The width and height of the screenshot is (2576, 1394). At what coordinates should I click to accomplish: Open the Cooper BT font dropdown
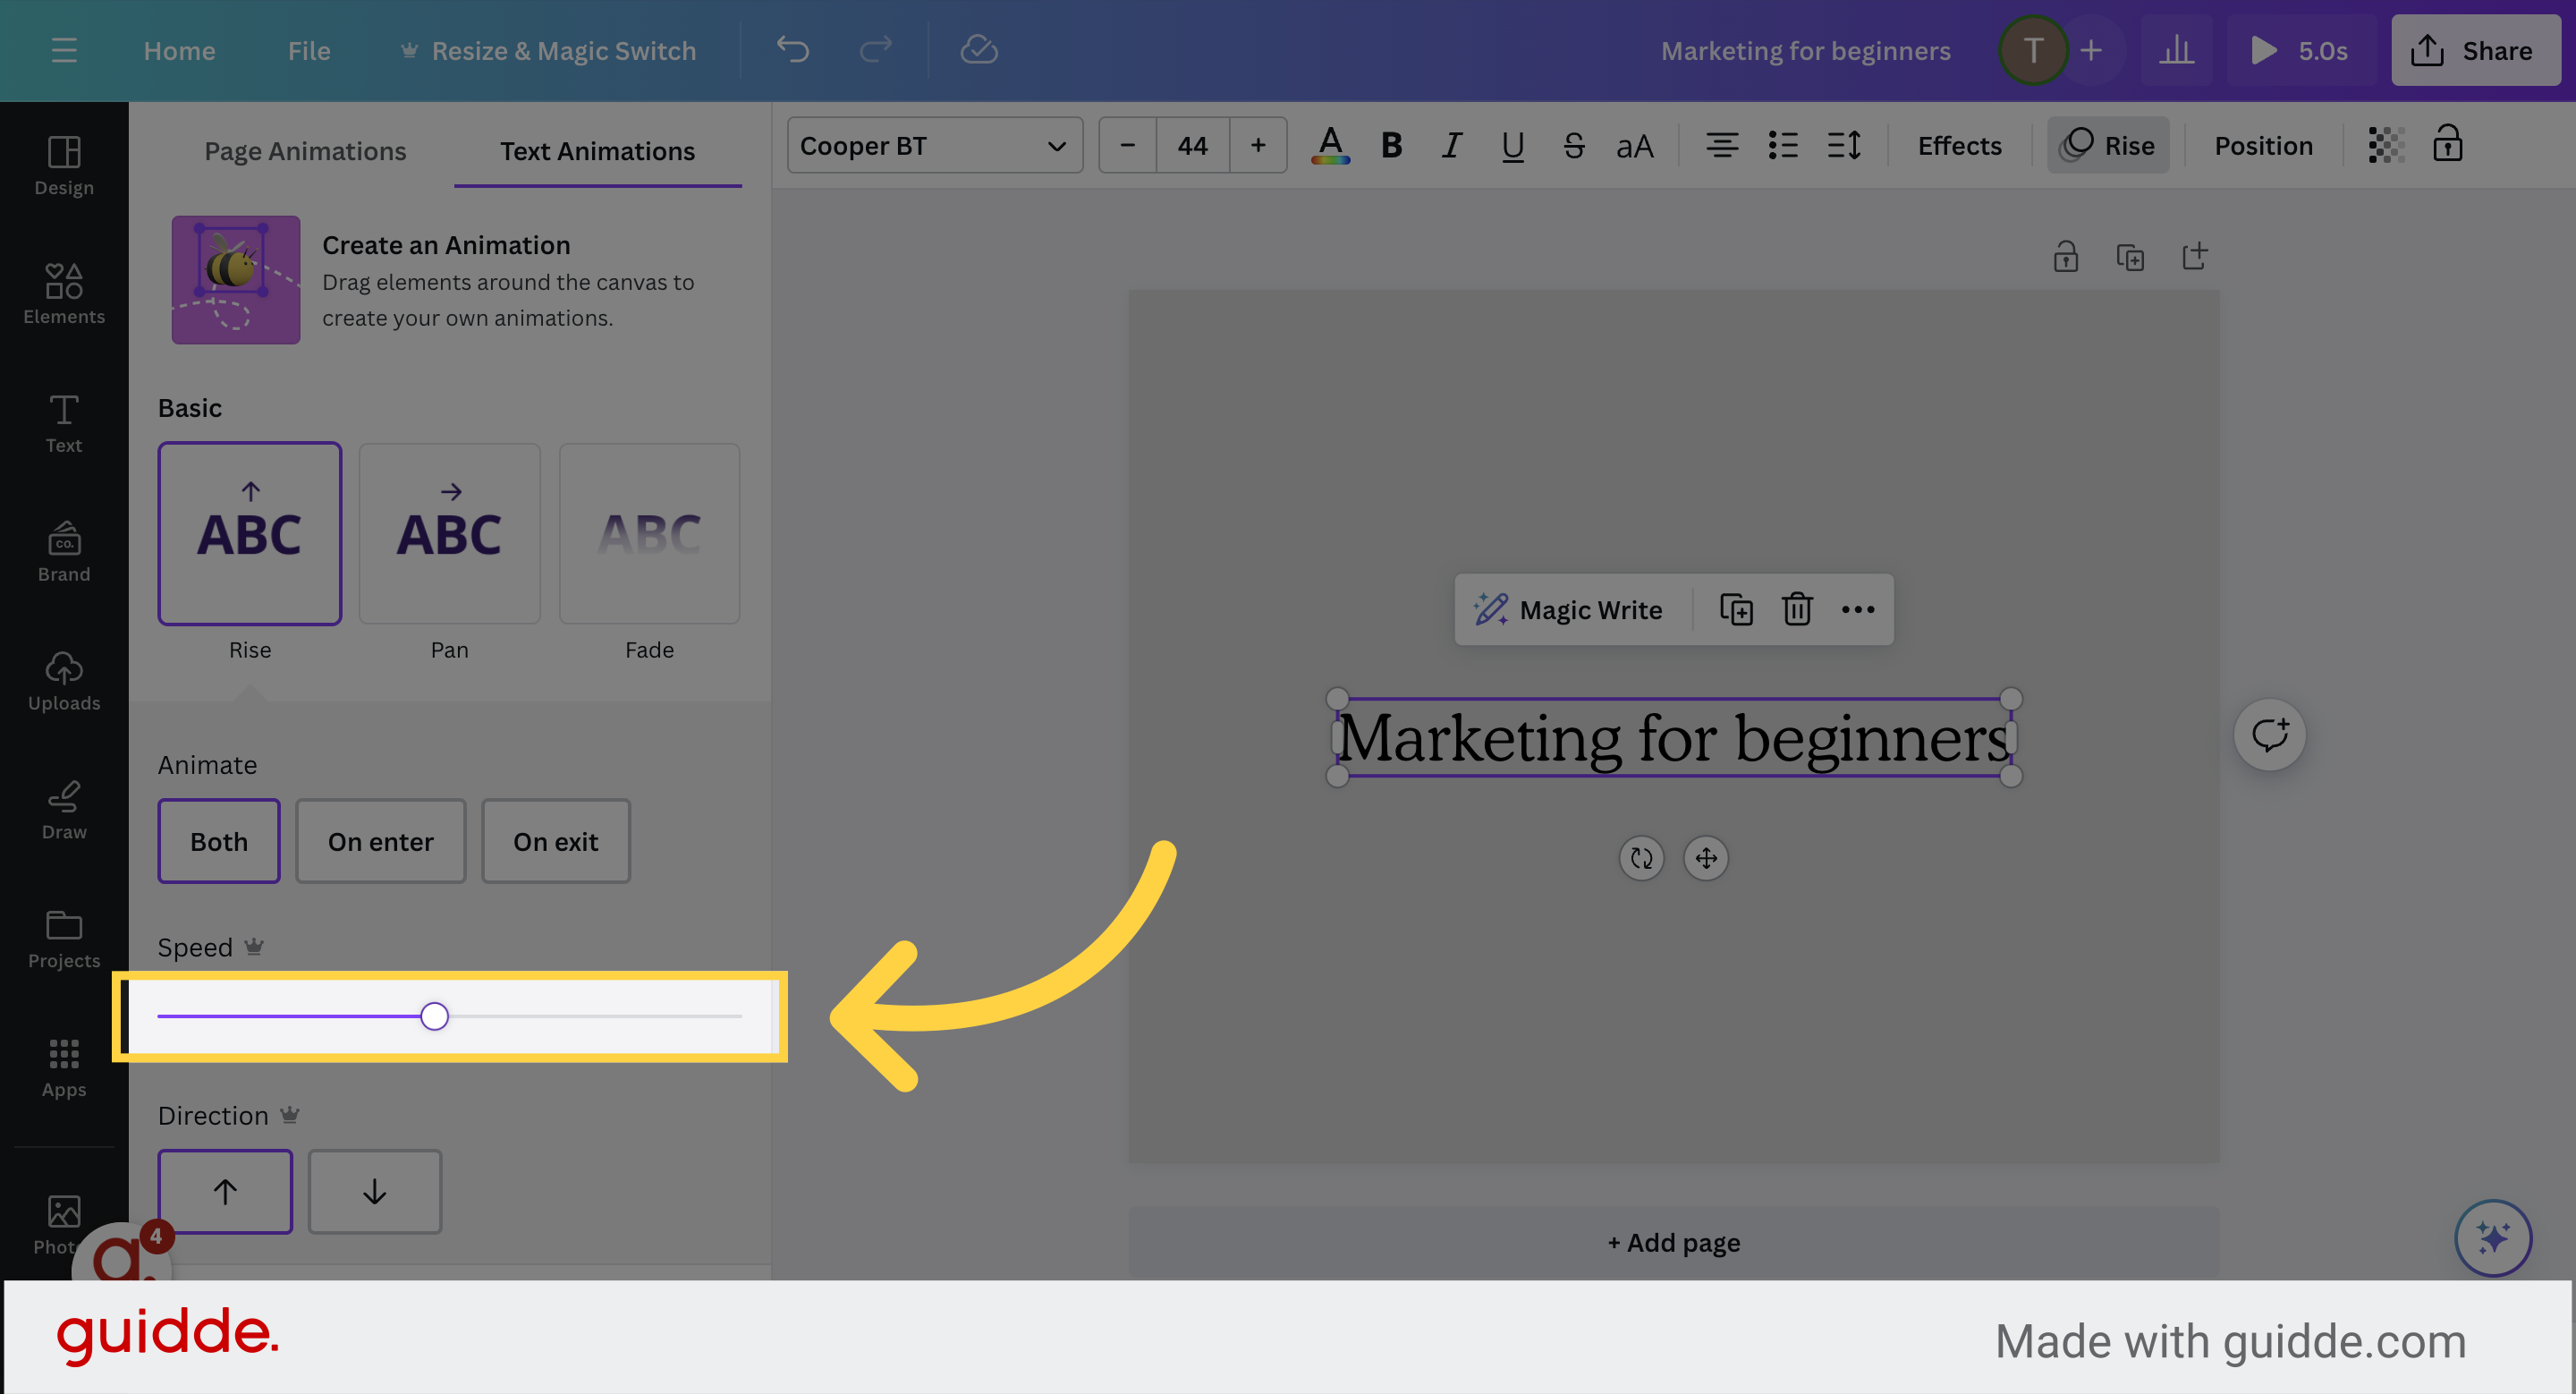[x=933, y=145]
